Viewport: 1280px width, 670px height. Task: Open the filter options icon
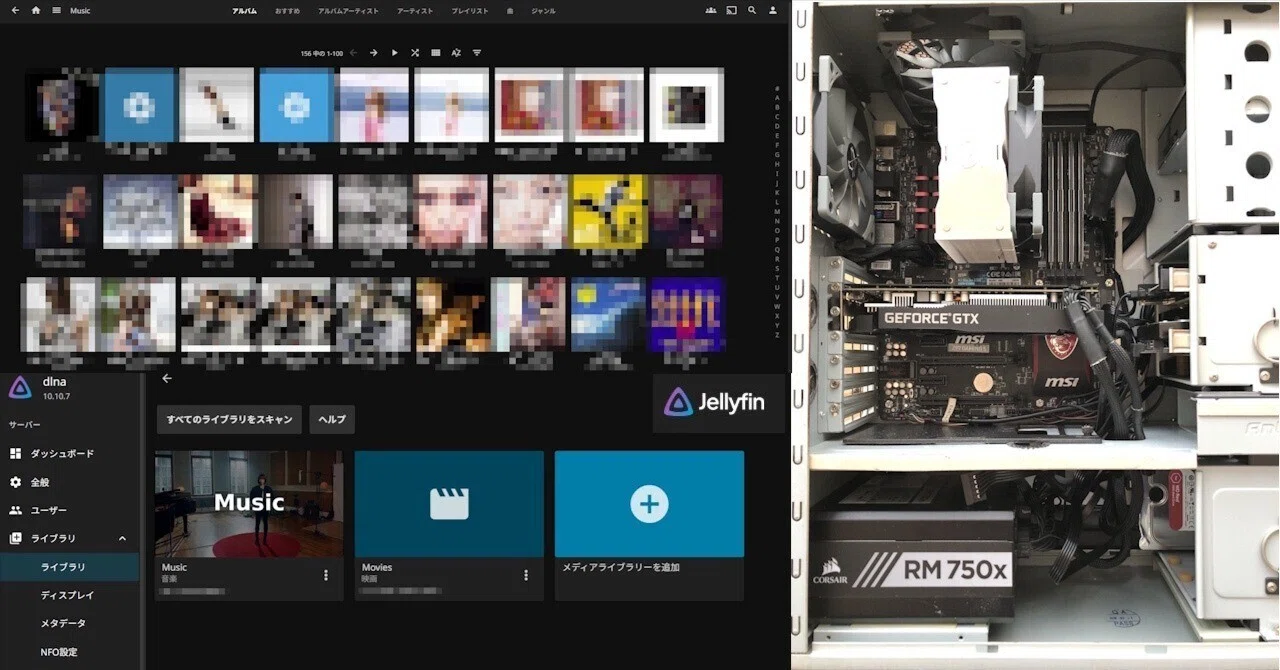pyautogui.click(x=477, y=52)
